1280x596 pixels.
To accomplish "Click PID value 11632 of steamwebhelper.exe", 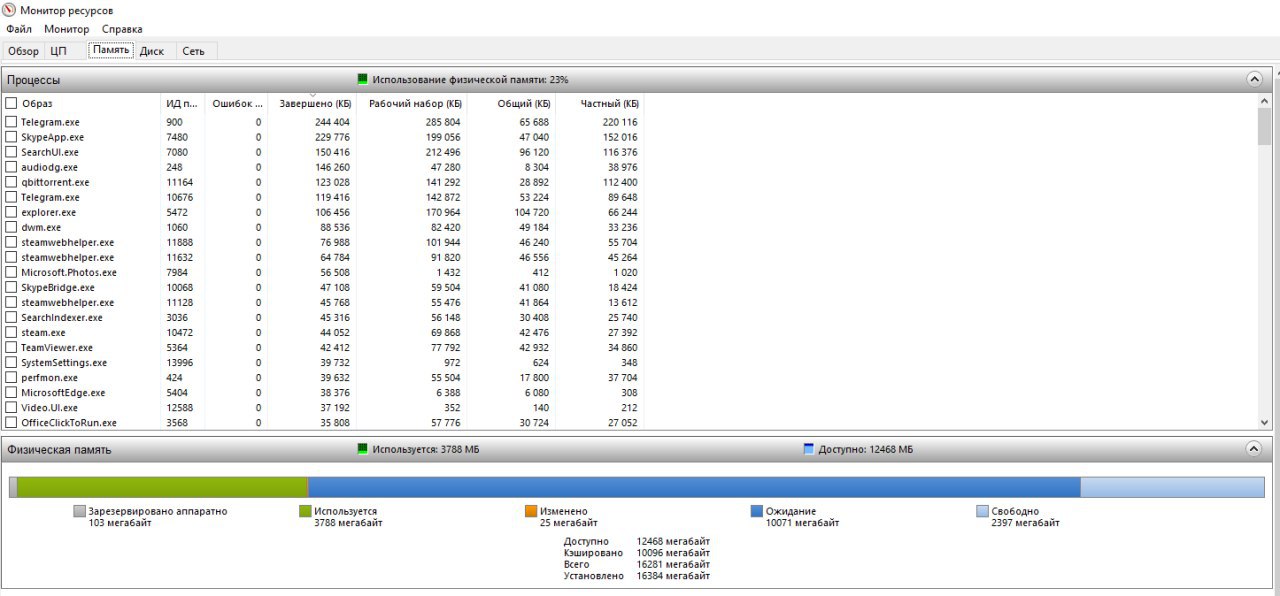I will pos(180,257).
